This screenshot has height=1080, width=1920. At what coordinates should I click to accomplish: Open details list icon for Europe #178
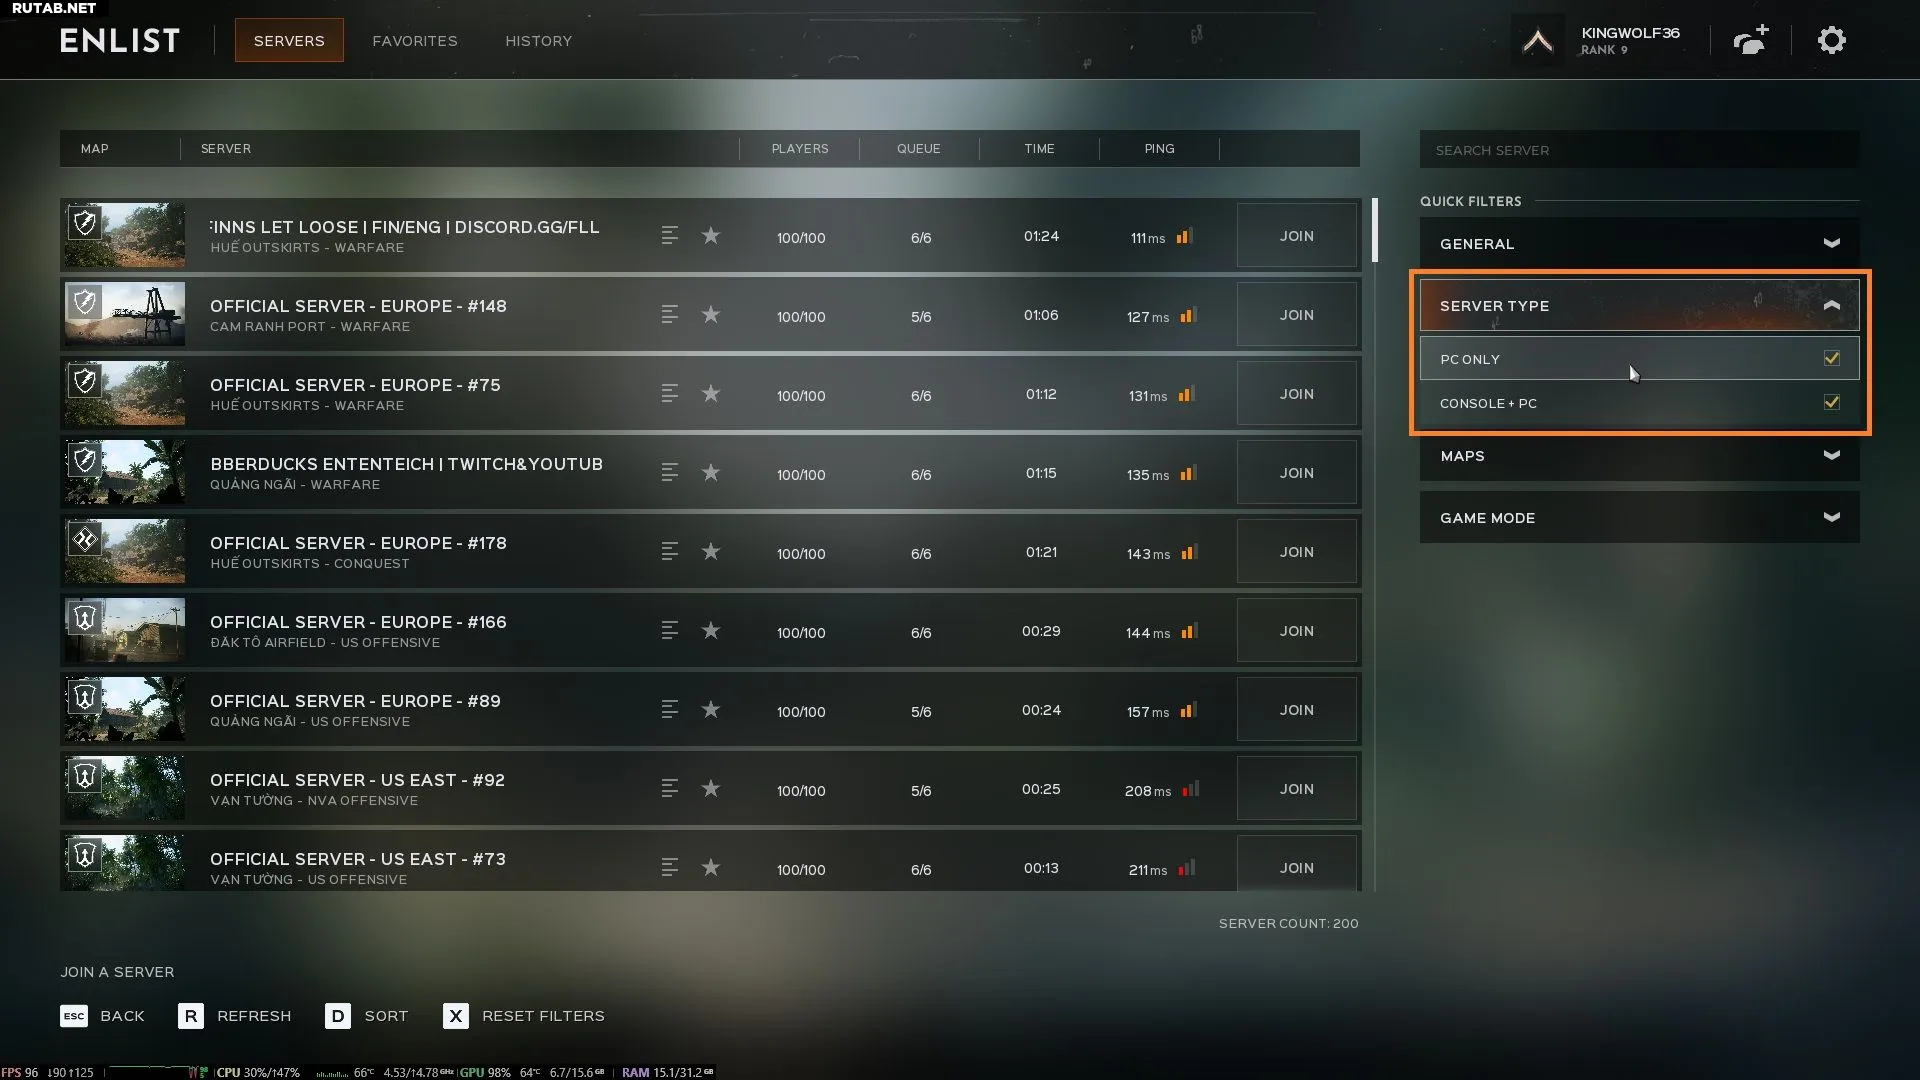[x=670, y=552]
